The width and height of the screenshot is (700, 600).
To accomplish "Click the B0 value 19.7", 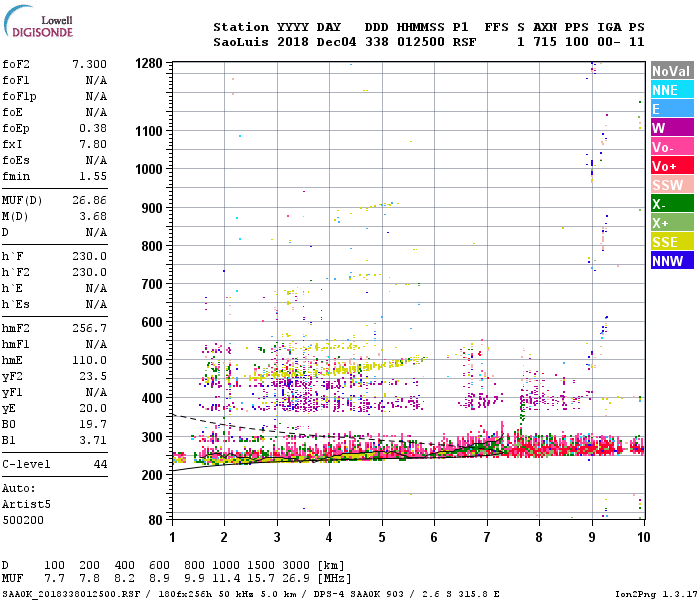I will coord(93,425).
